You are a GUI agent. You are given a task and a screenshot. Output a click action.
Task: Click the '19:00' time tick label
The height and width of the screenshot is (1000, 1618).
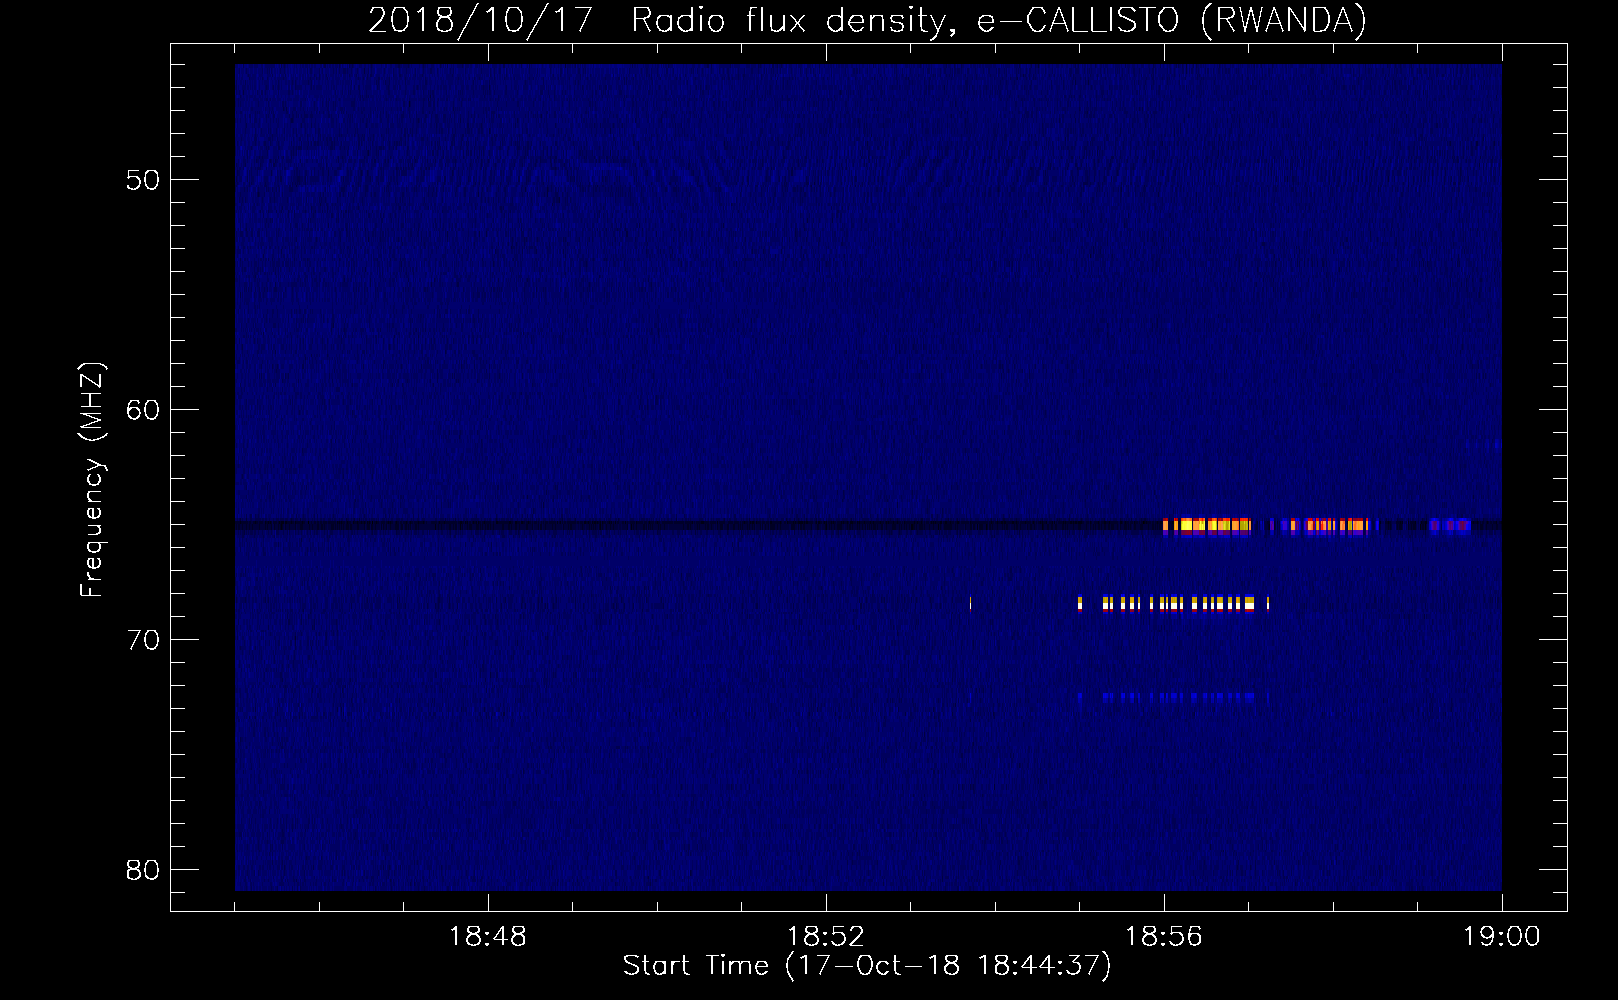click(x=1501, y=936)
